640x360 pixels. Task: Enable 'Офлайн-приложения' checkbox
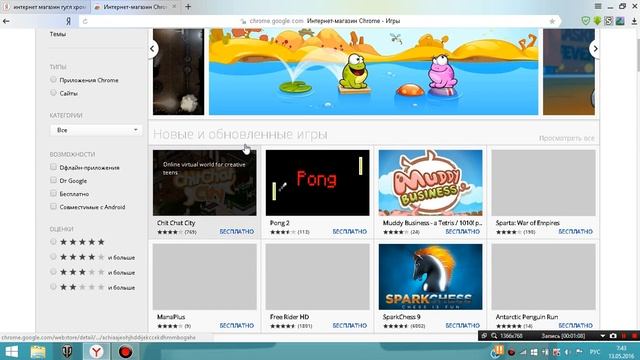tap(53, 167)
